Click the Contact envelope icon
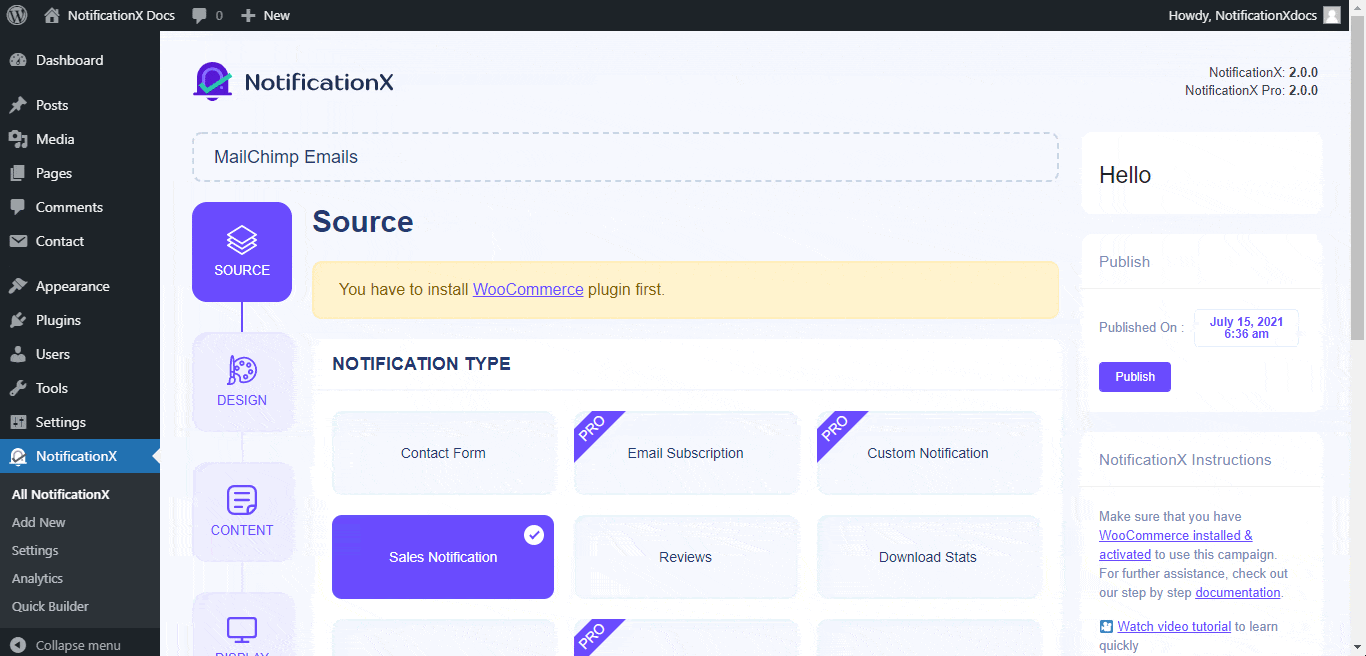The height and width of the screenshot is (656, 1366). point(18,241)
